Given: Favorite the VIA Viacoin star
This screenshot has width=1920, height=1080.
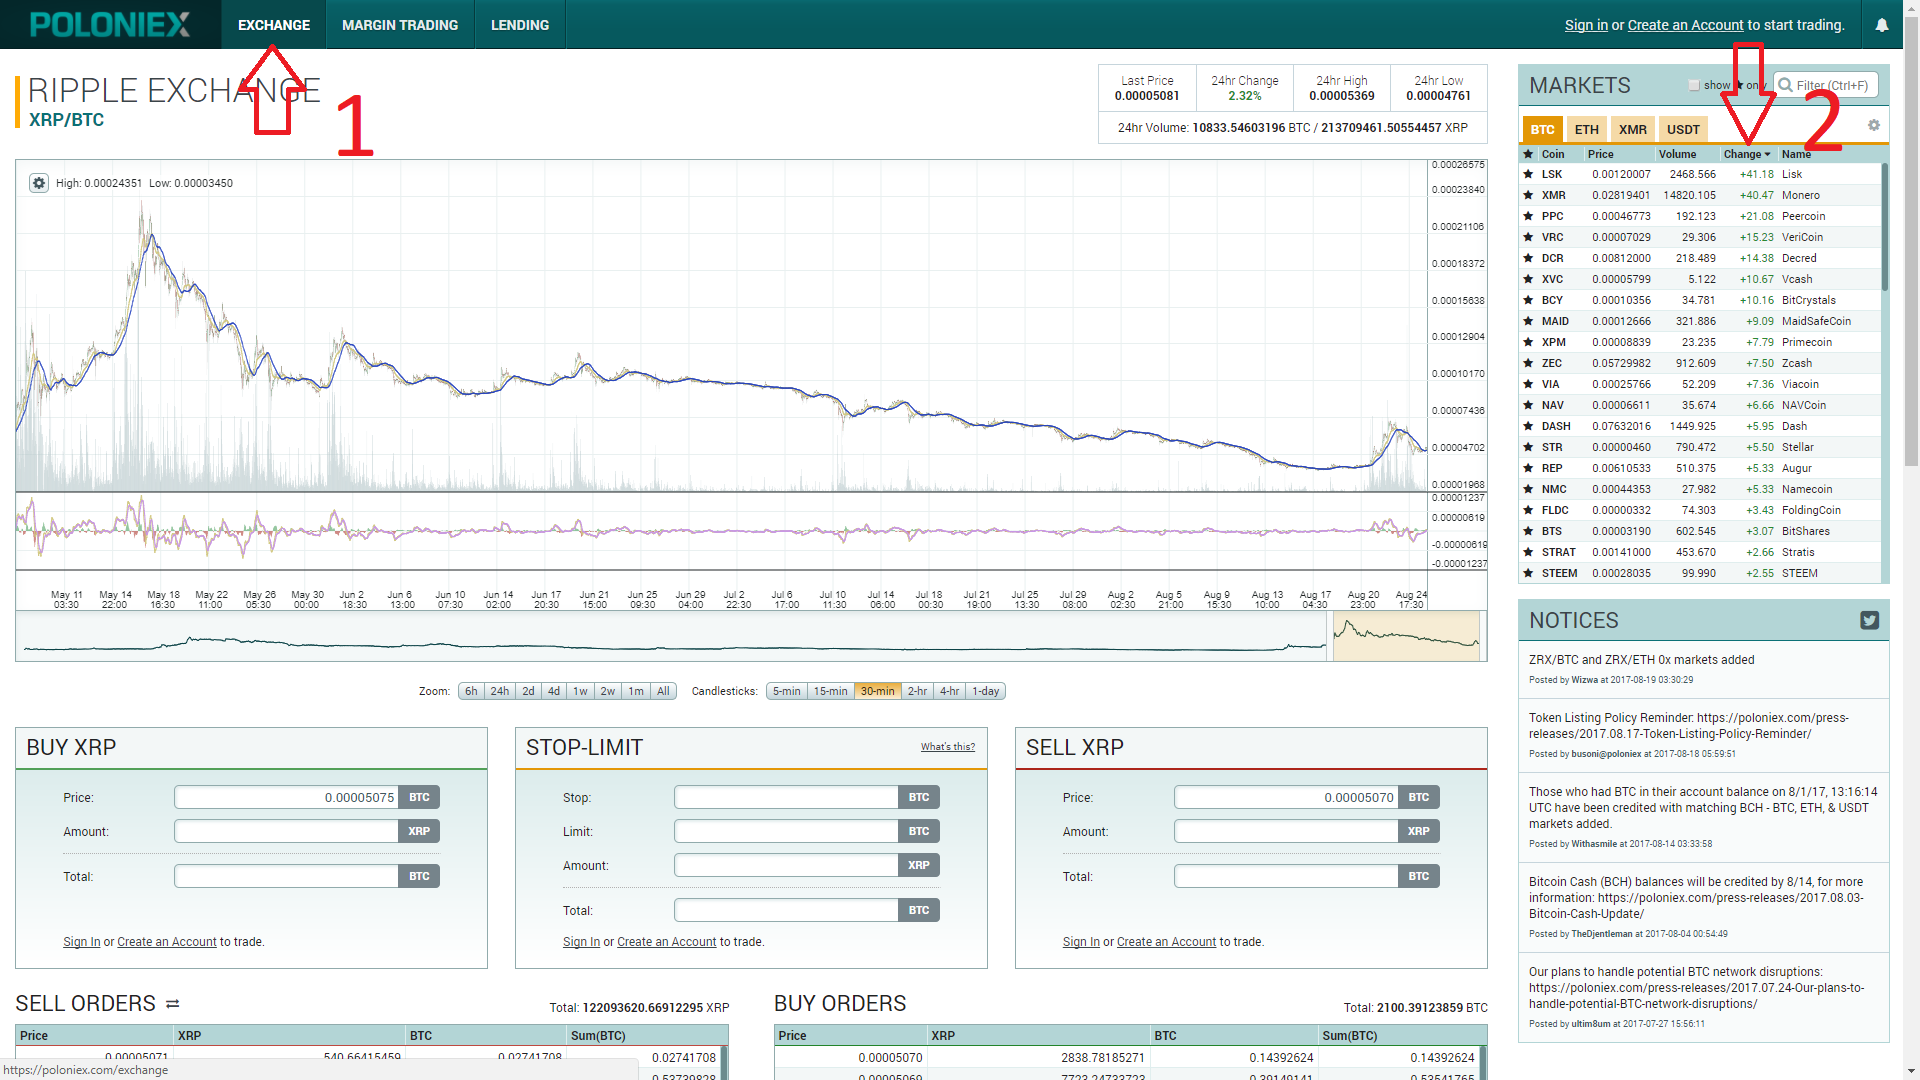Looking at the screenshot, I should pyautogui.click(x=1528, y=384).
